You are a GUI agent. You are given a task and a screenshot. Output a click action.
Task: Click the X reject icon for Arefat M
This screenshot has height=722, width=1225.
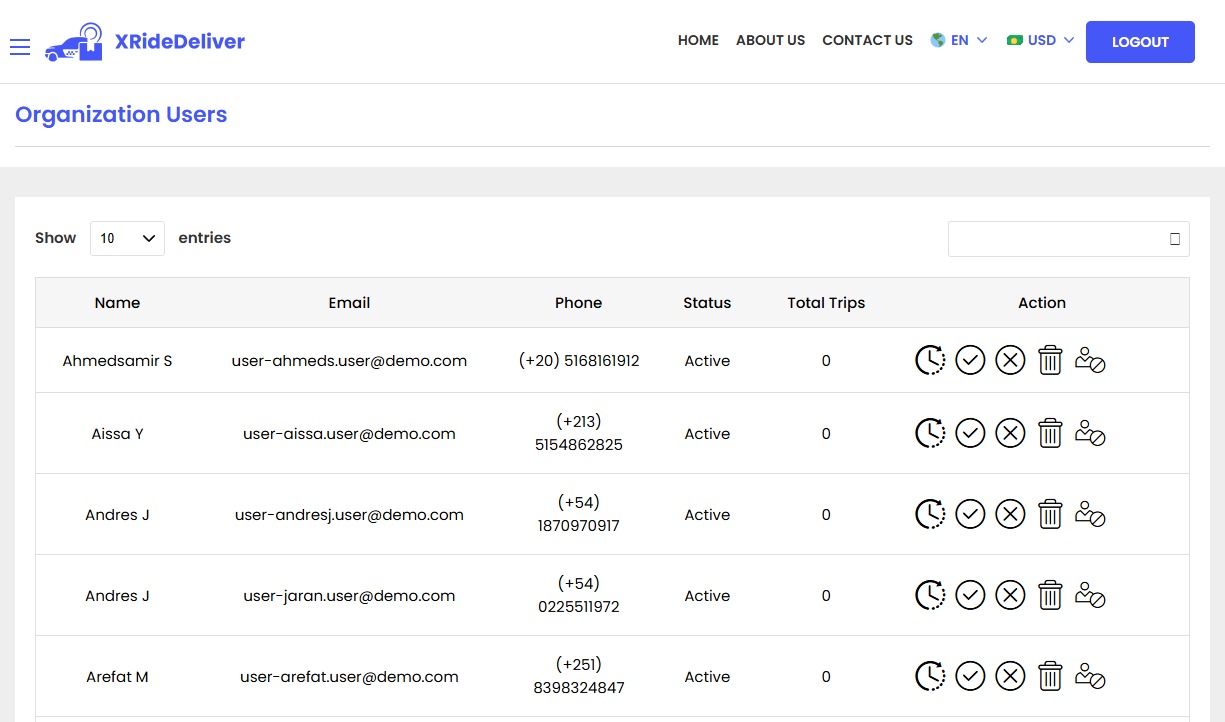click(1010, 676)
